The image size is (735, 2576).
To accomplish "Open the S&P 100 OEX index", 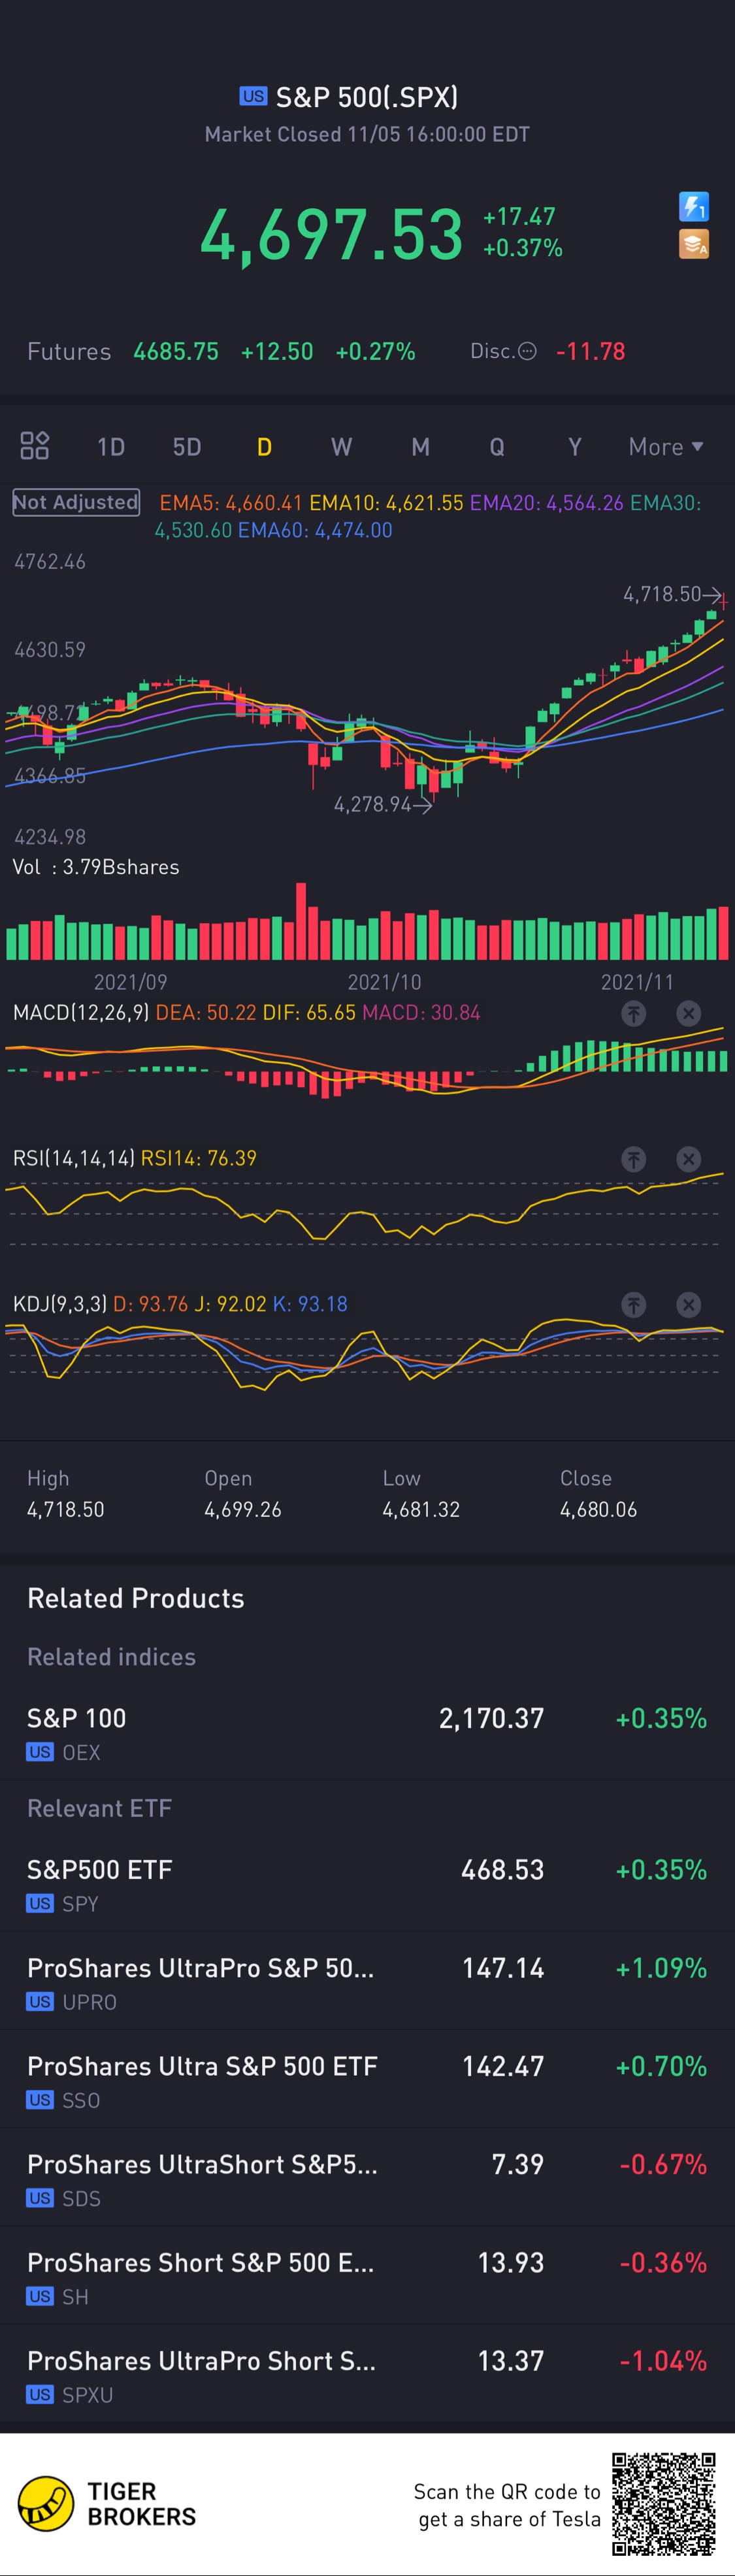I will pos(367,1733).
